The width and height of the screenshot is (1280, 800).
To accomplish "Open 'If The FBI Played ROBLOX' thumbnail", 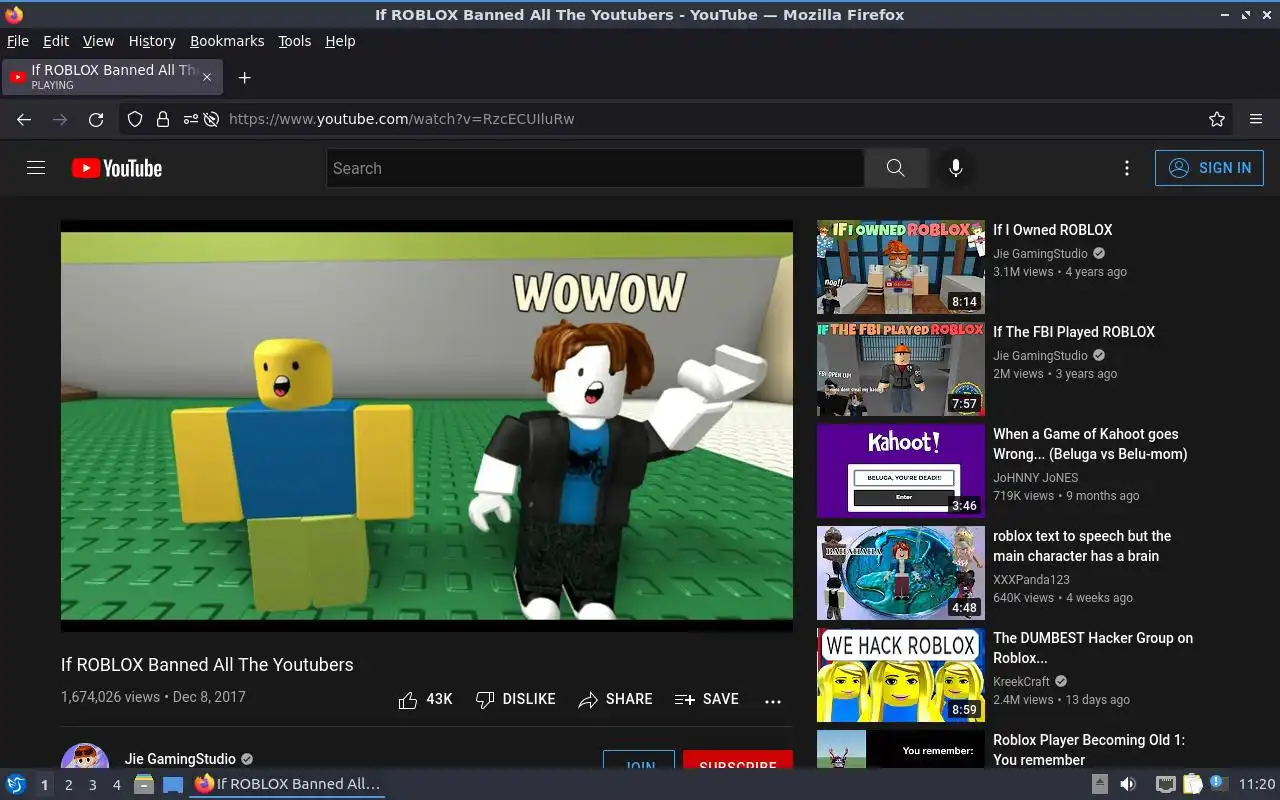I will [901, 369].
